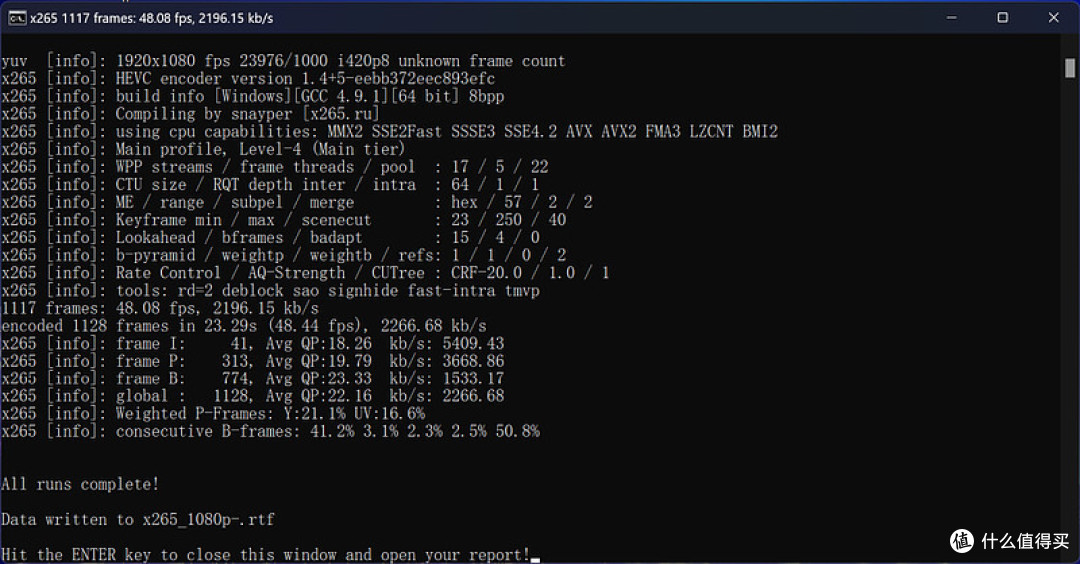The width and height of the screenshot is (1080, 564).
Task: Click the 'Weighted P-Frames' statistics line
Action: (213, 414)
